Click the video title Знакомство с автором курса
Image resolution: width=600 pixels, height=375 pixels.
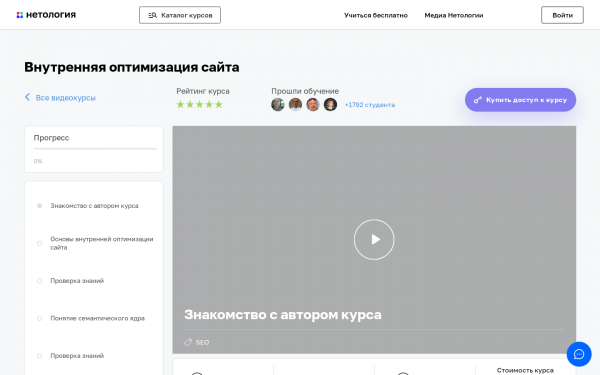click(x=283, y=315)
